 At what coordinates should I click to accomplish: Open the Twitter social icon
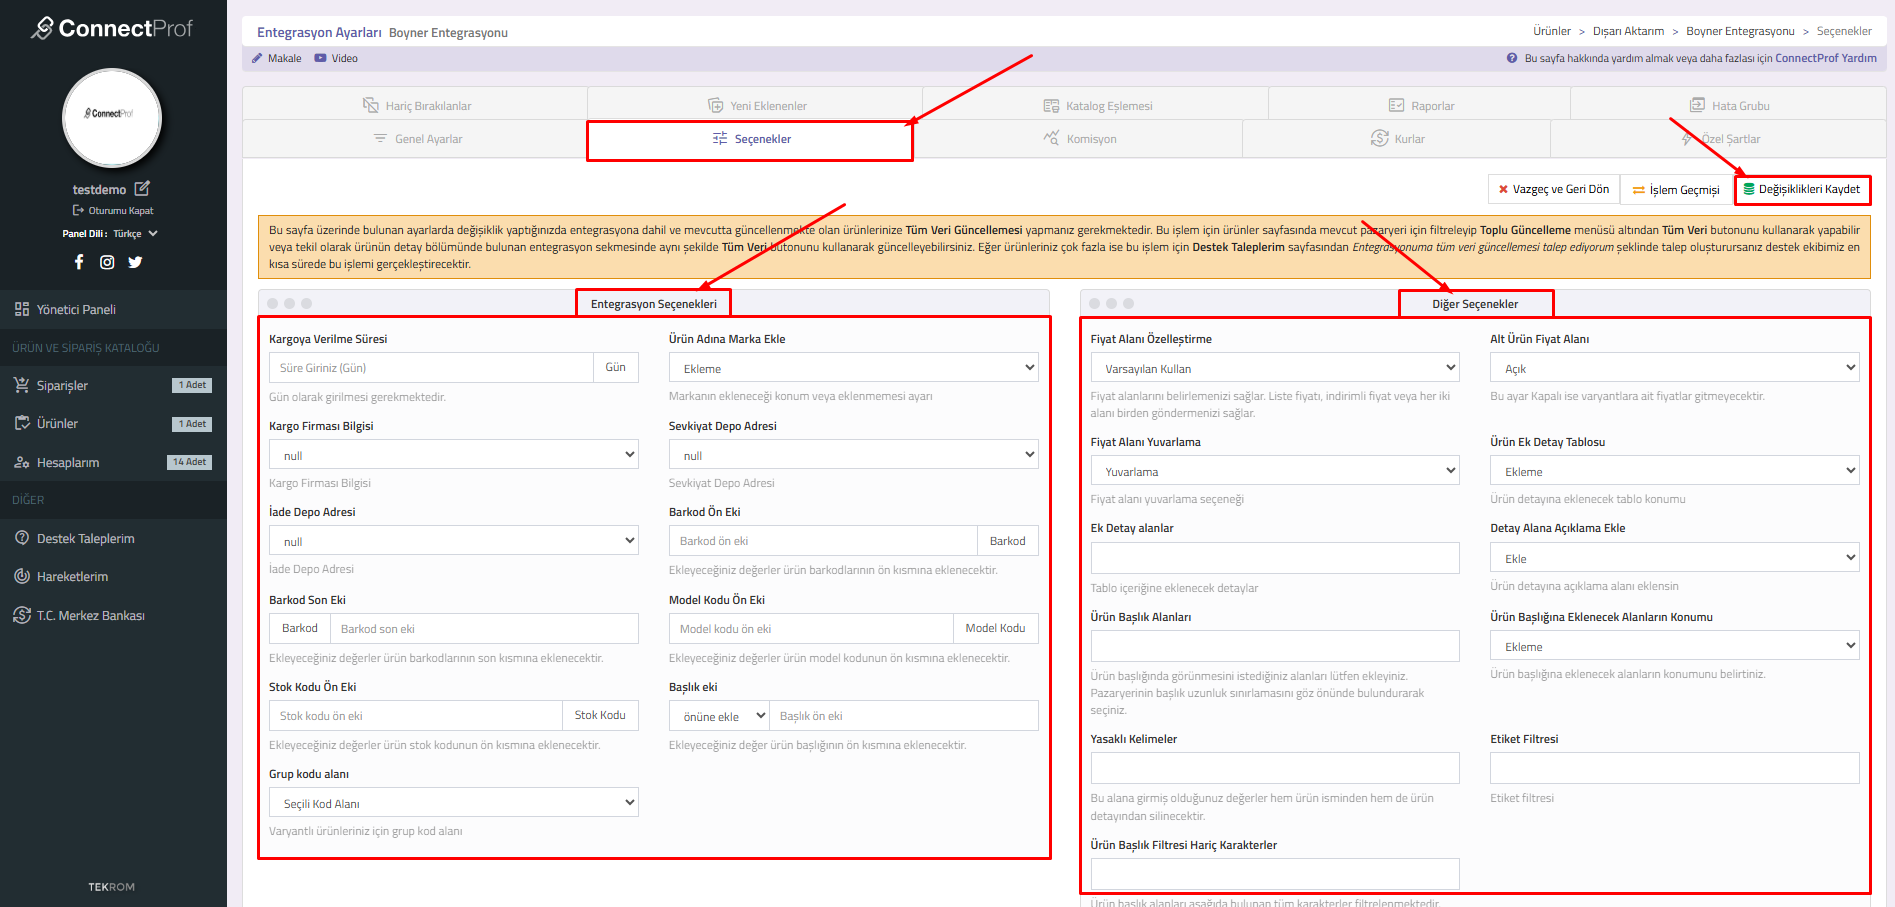(135, 262)
